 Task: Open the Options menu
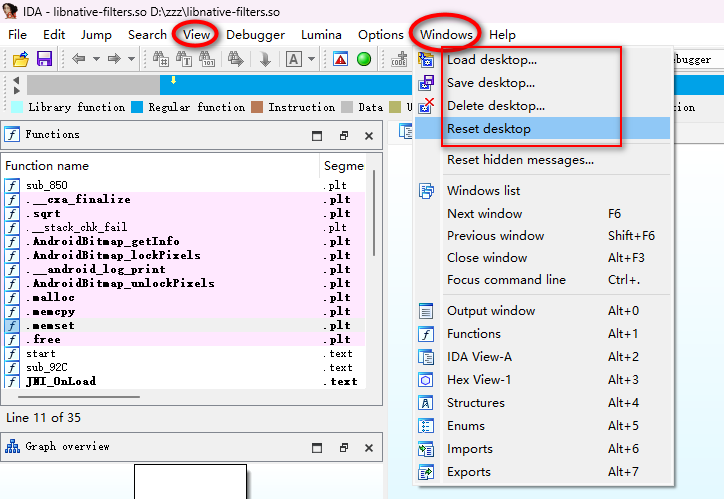pyautogui.click(x=380, y=35)
